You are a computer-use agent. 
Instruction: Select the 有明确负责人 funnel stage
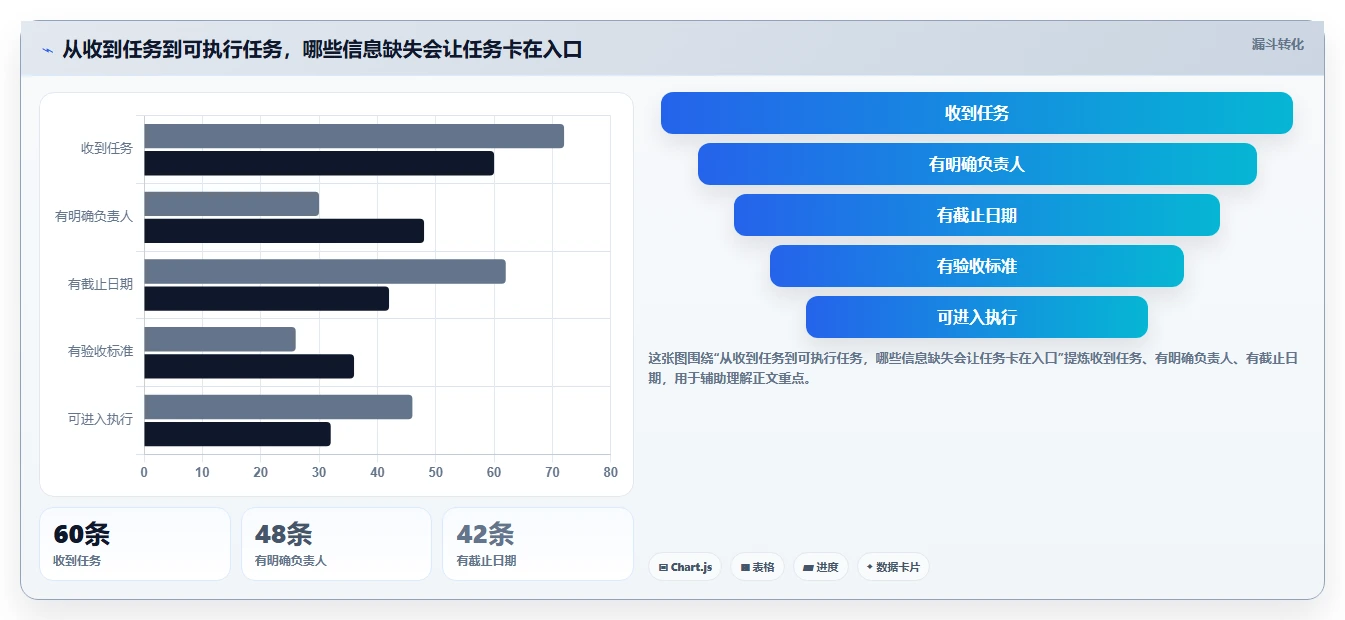coord(977,164)
